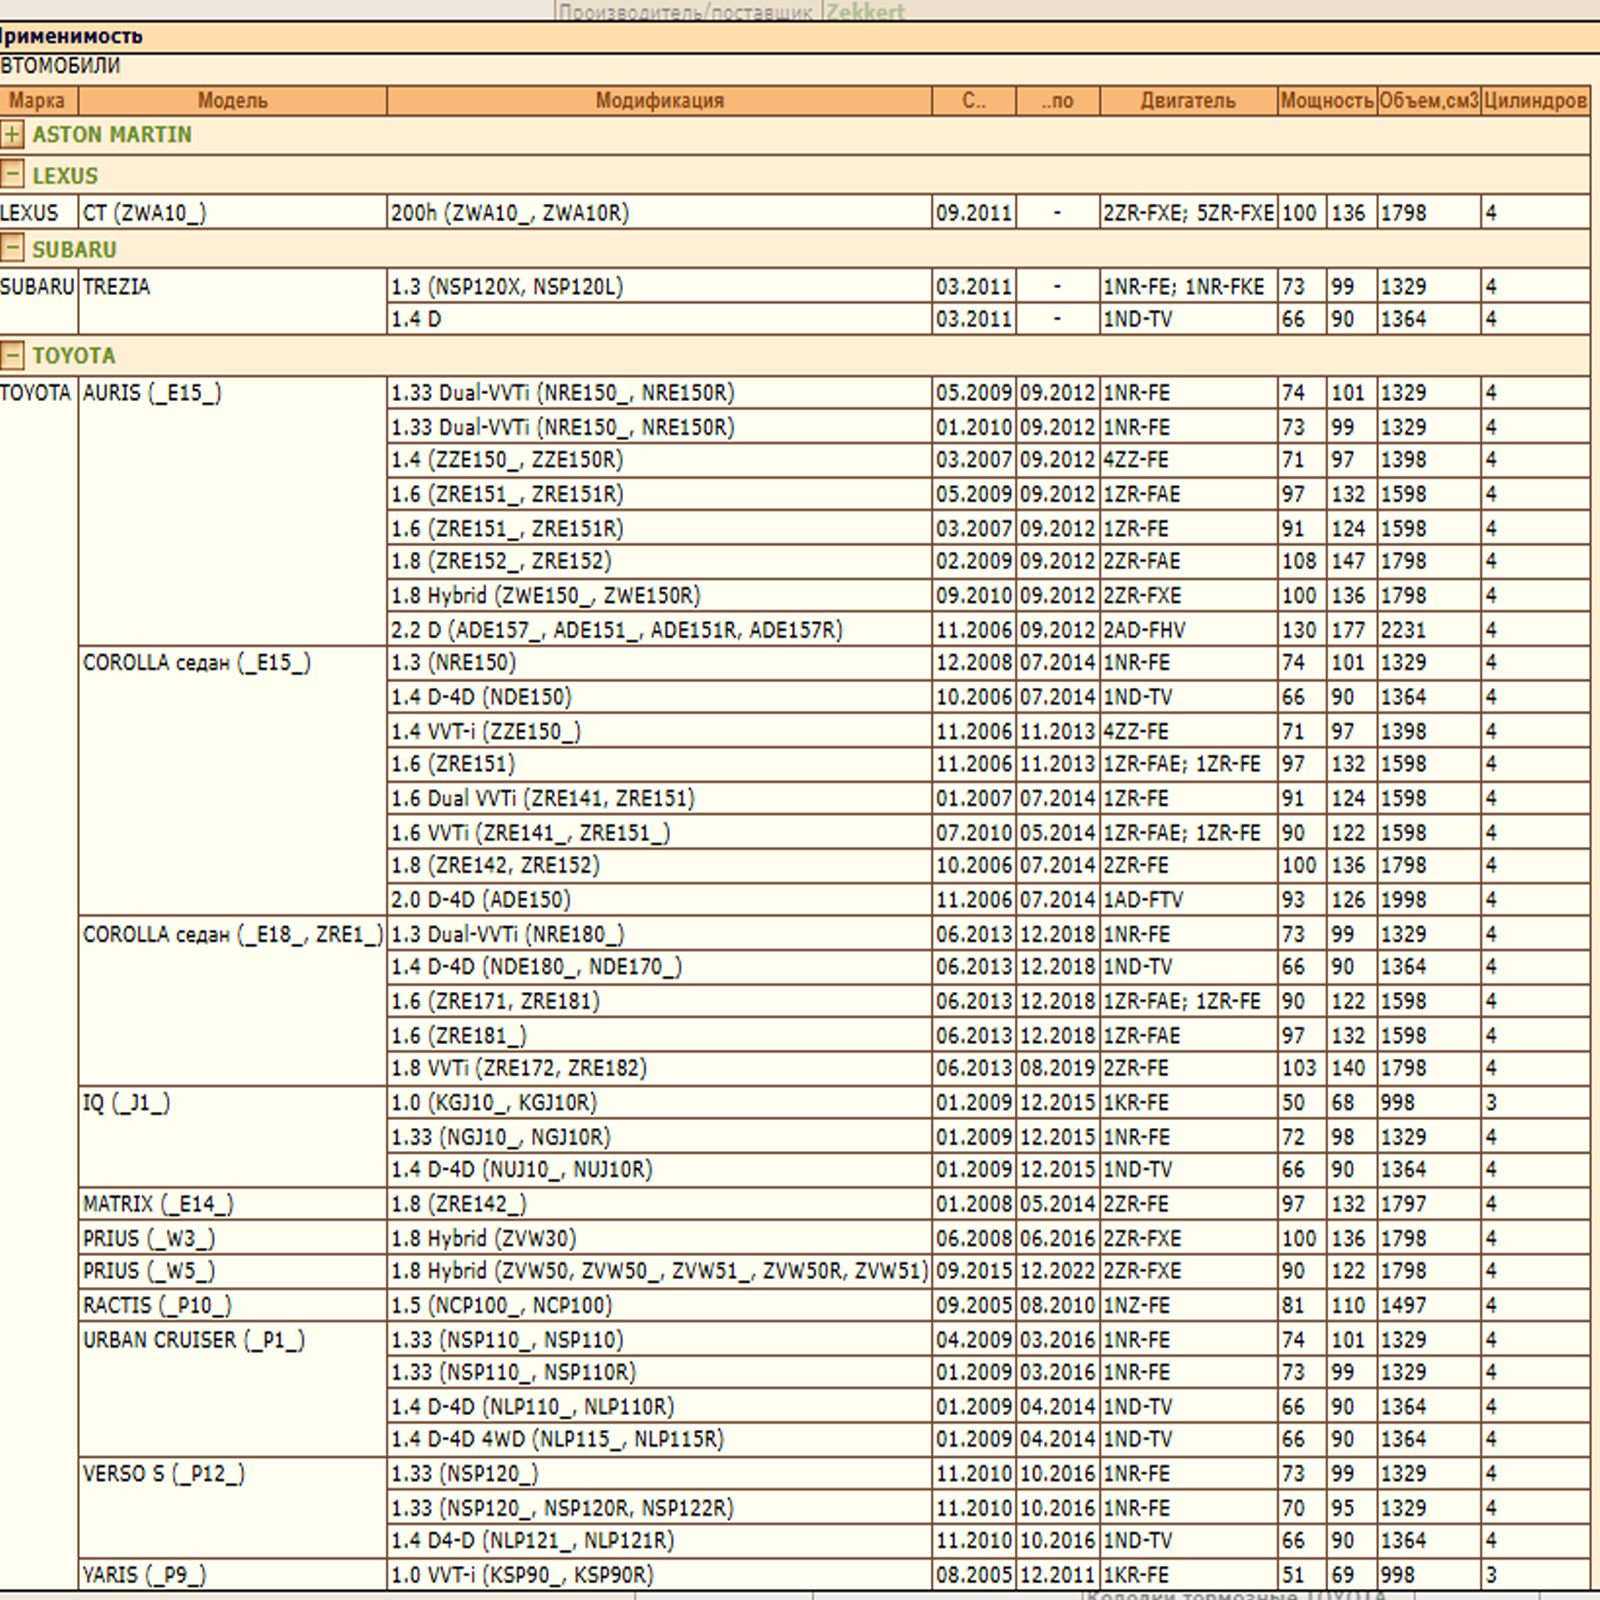Select the PRIUS (_W3_) model cell

(149, 1238)
